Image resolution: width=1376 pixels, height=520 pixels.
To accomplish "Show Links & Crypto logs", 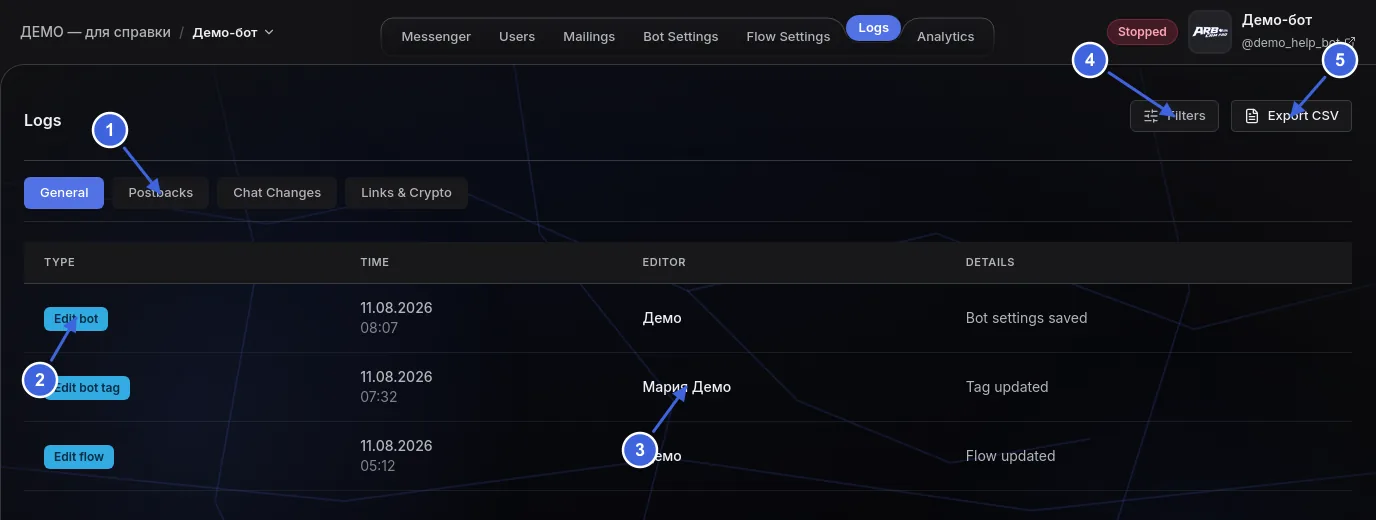I will pyautogui.click(x=406, y=192).
